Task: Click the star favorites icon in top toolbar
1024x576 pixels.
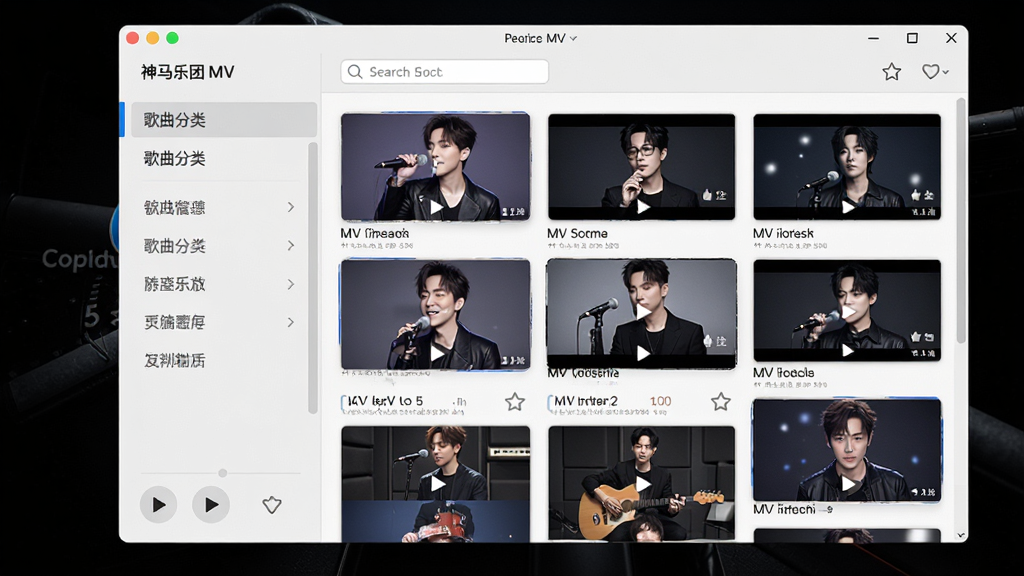Action: (891, 72)
